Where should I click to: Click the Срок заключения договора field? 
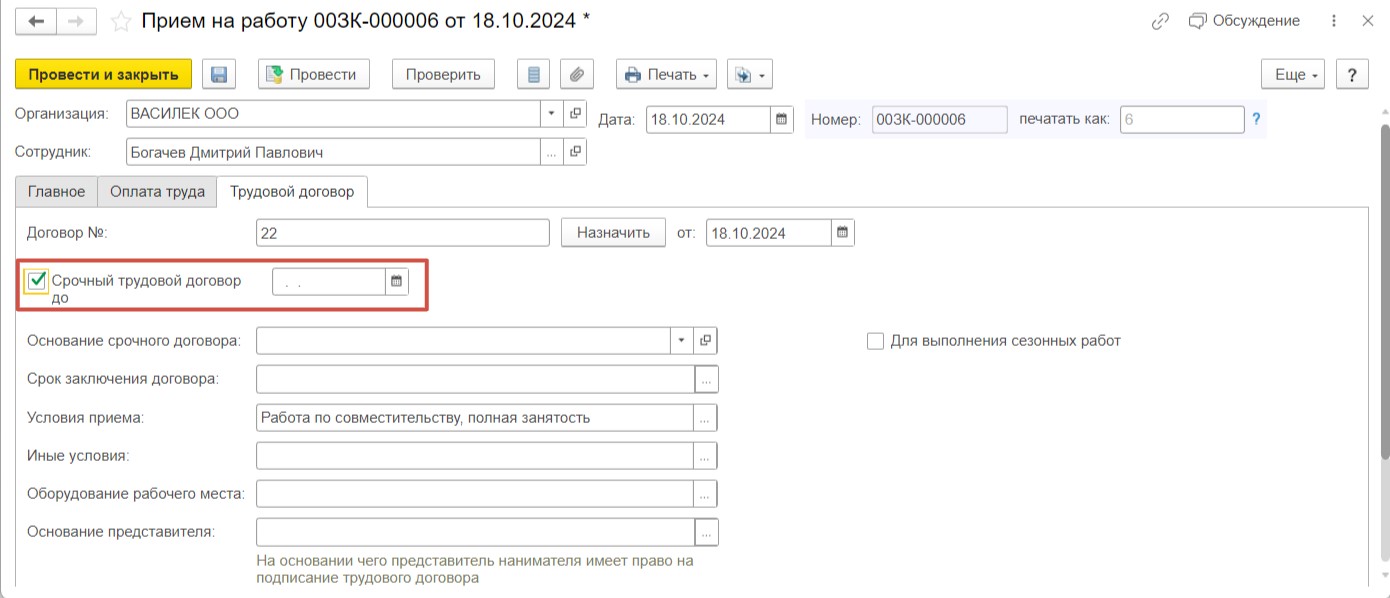coord(476,379)
